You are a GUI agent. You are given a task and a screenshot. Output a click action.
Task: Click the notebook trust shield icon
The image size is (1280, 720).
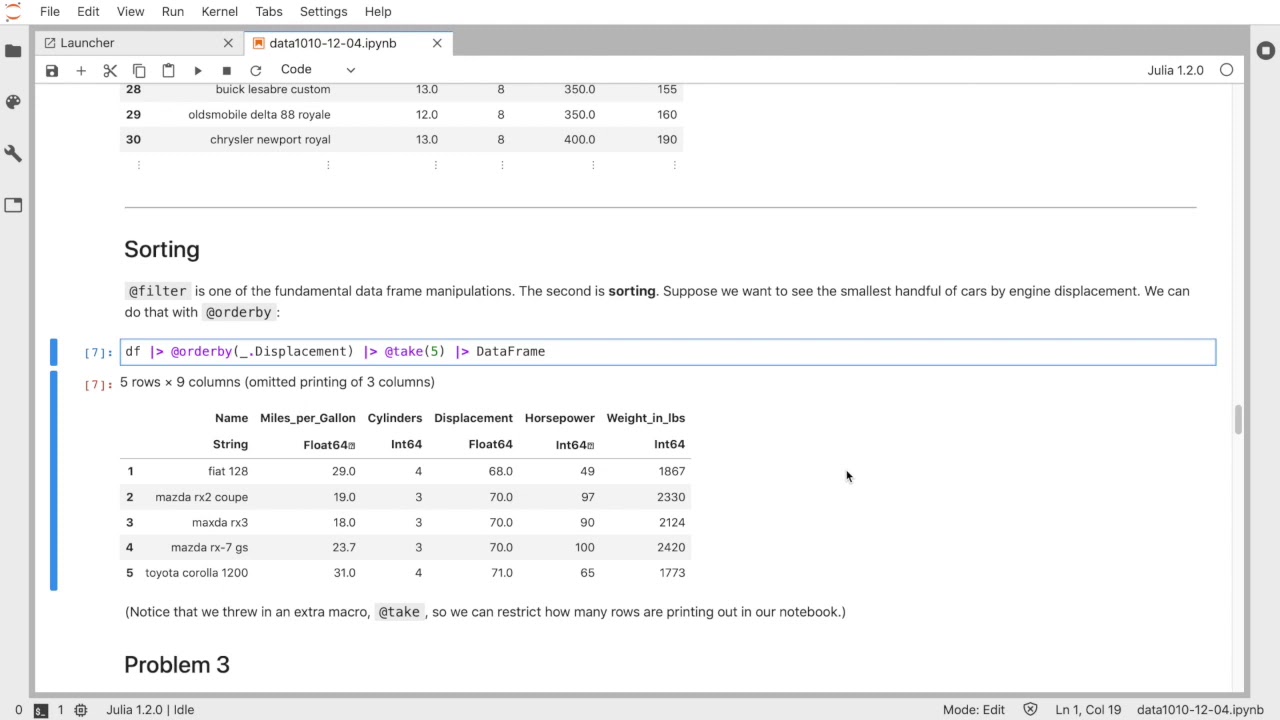tap(1030, 710)
